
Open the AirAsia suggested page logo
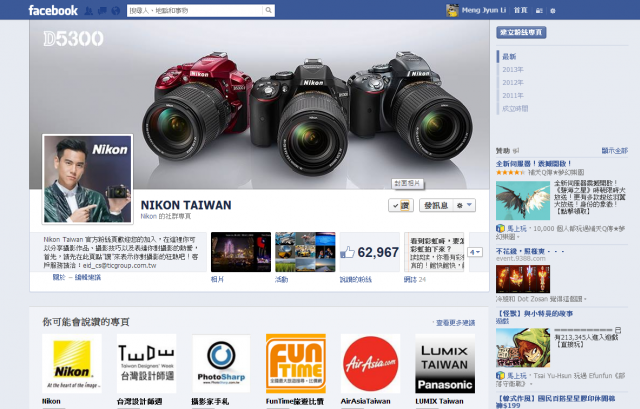(x=371, y=364)
